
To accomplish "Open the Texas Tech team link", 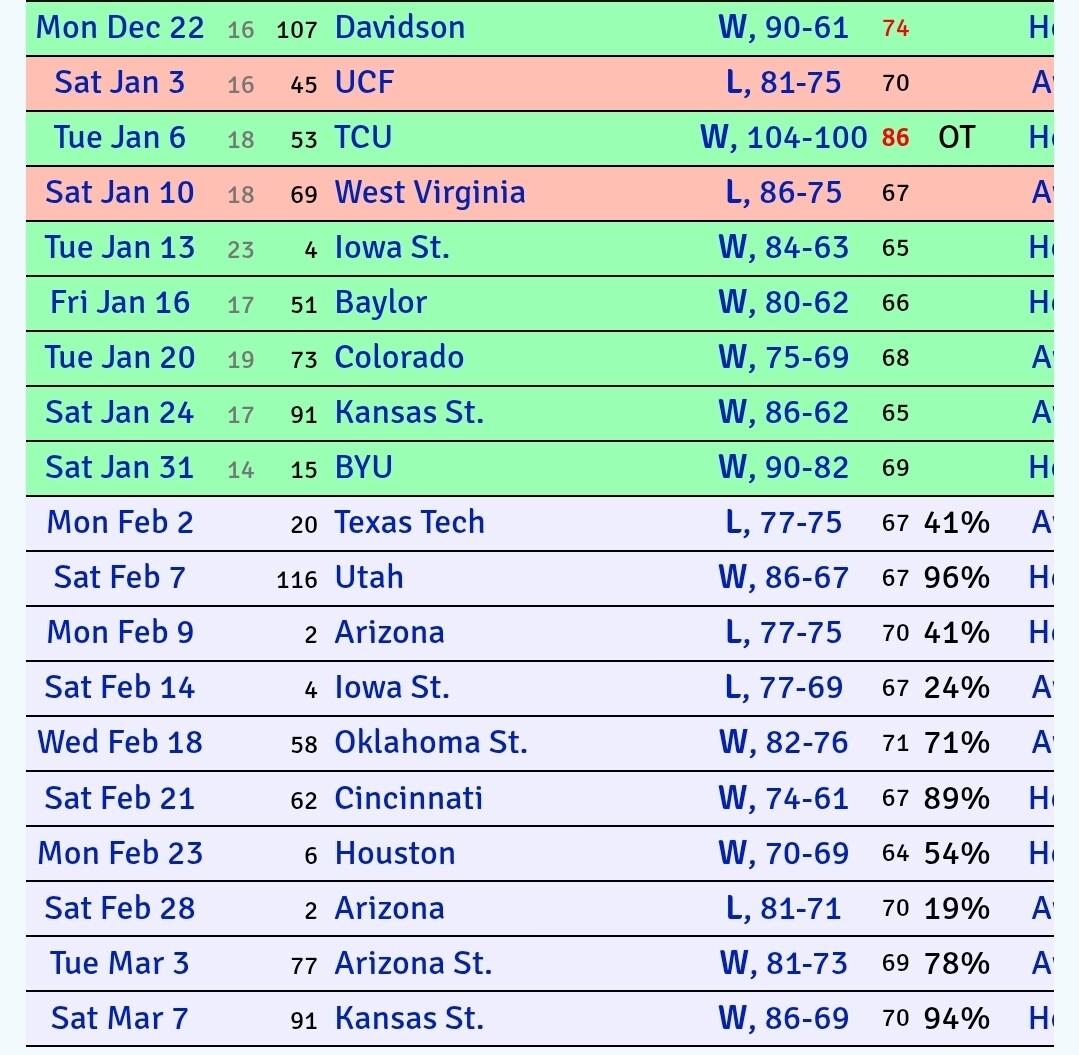I will [x=409, y=522].
